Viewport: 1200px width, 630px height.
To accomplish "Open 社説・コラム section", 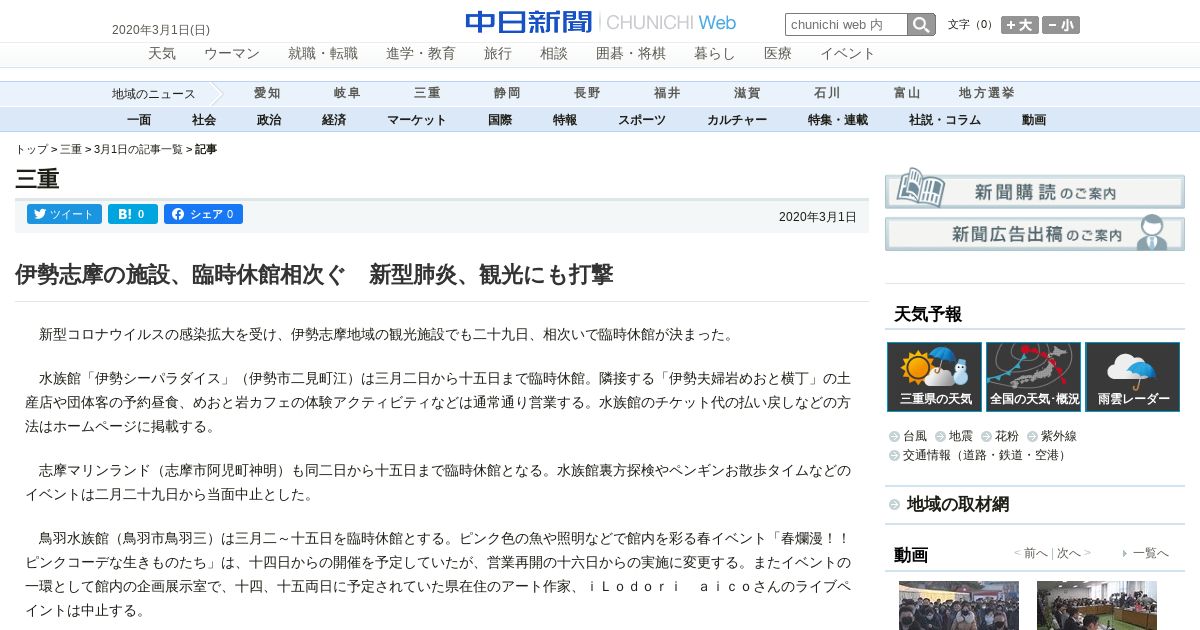I will 945,120.
